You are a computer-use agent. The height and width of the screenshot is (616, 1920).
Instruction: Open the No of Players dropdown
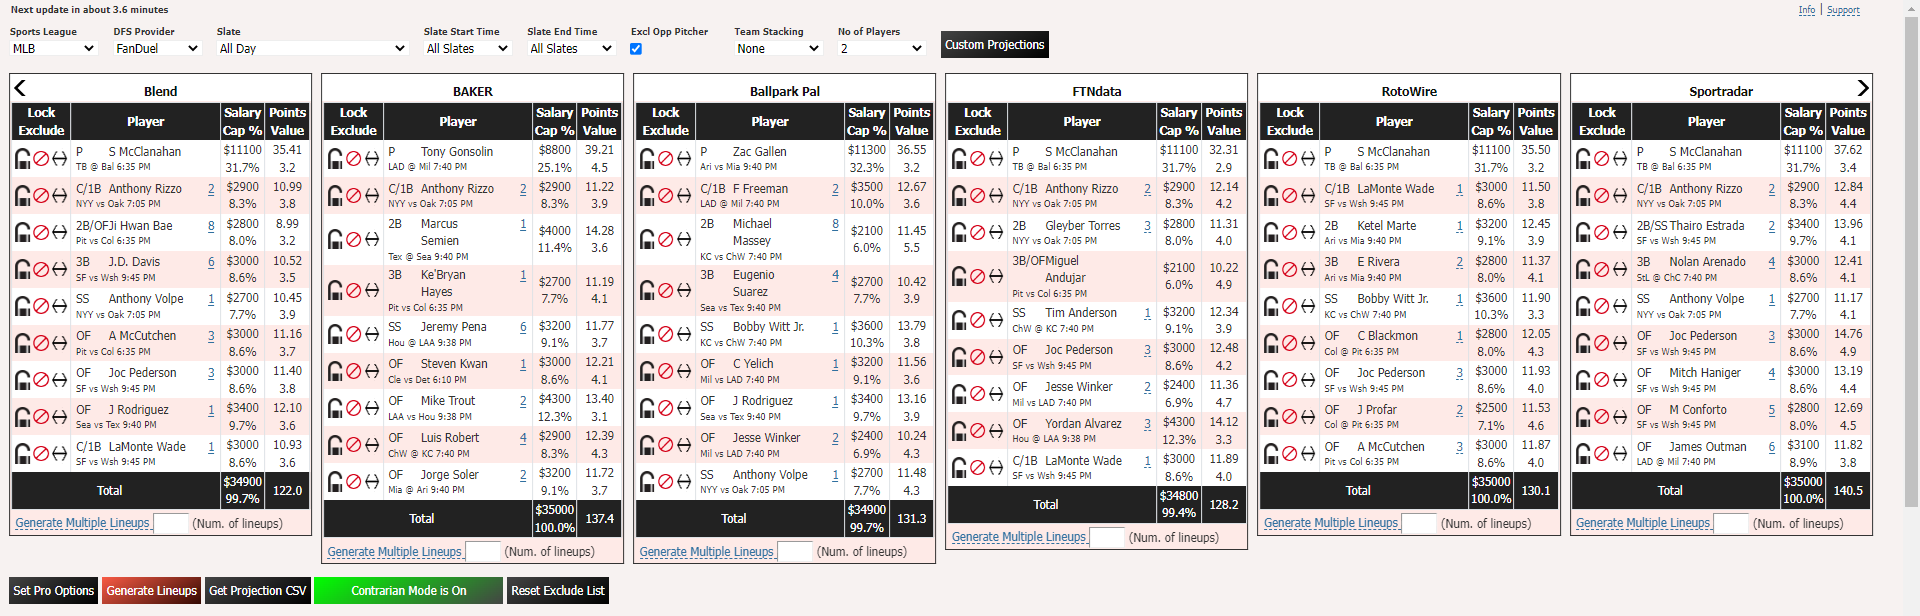(x=882, y=48)
